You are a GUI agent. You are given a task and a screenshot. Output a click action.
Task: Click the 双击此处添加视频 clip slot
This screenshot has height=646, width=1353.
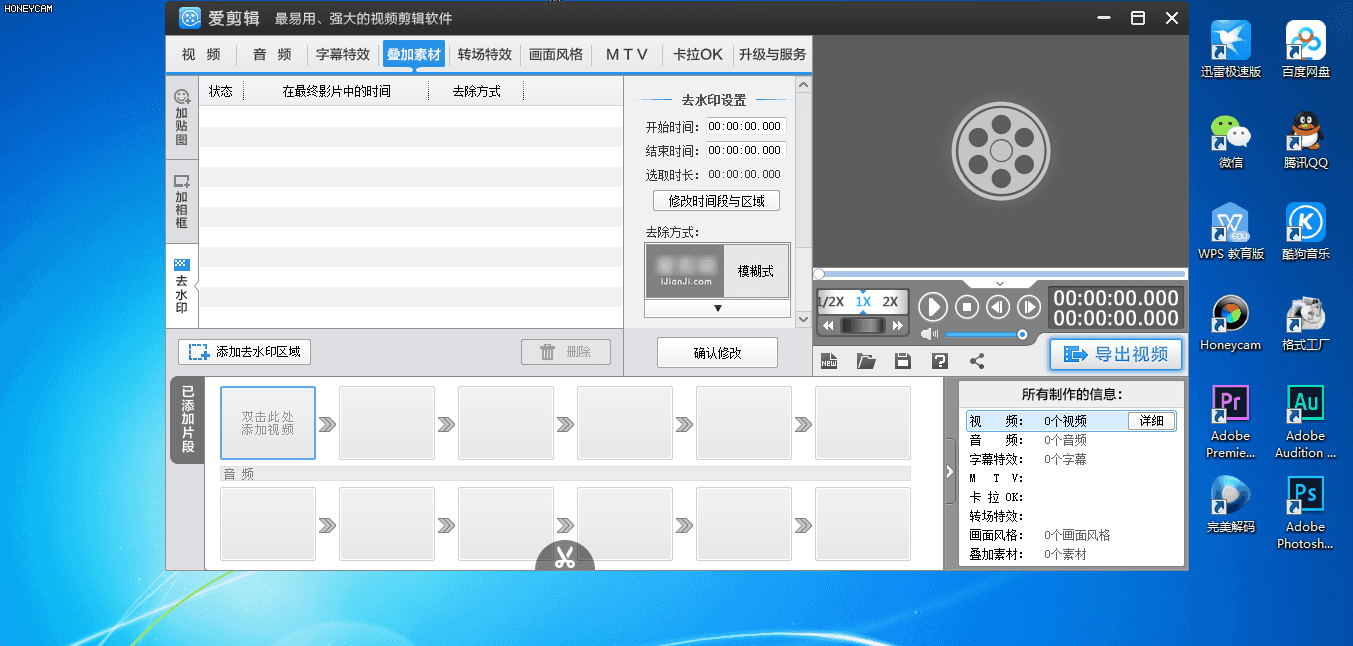click(x=267, y=423)
